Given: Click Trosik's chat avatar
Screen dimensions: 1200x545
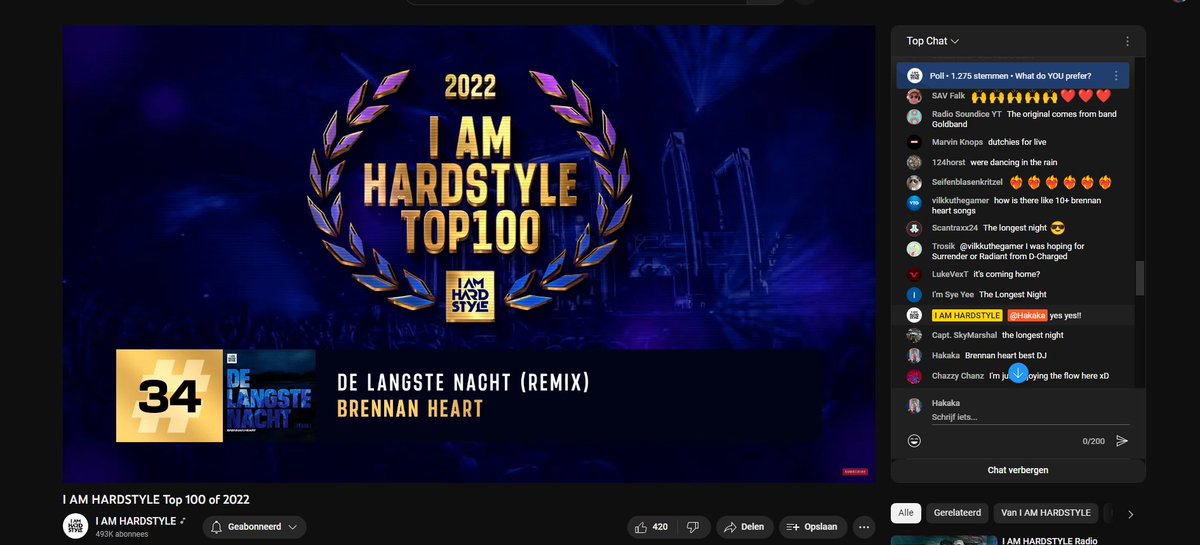Looking at the screenshot, I should coord(914,249).
